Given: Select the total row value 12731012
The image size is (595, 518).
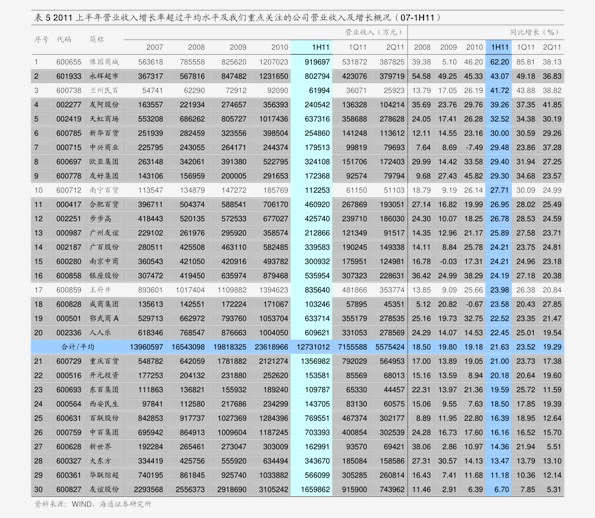Looking at the screenshot, I should click(x=313, y=347).
